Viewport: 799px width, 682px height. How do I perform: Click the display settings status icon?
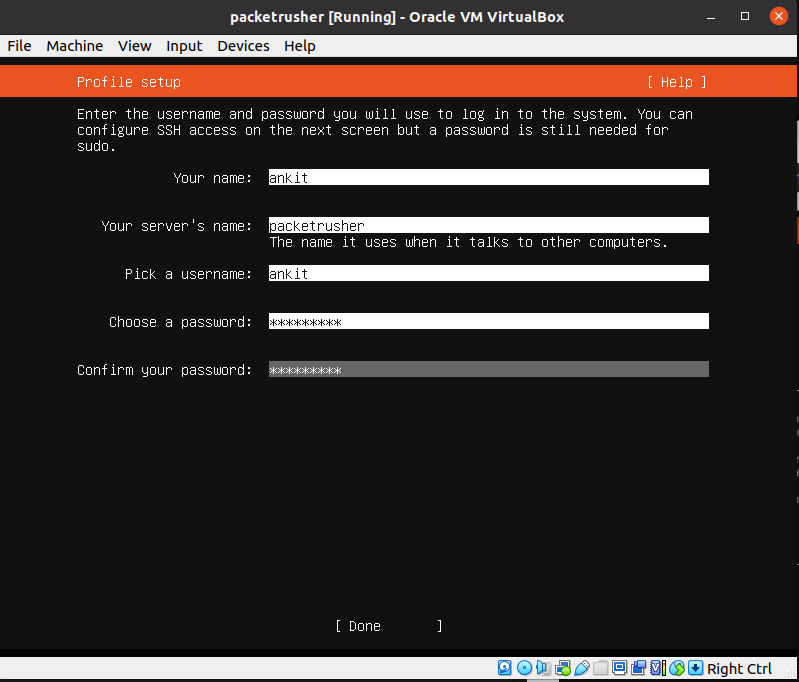pyautogui.click(x=620, y=668)
